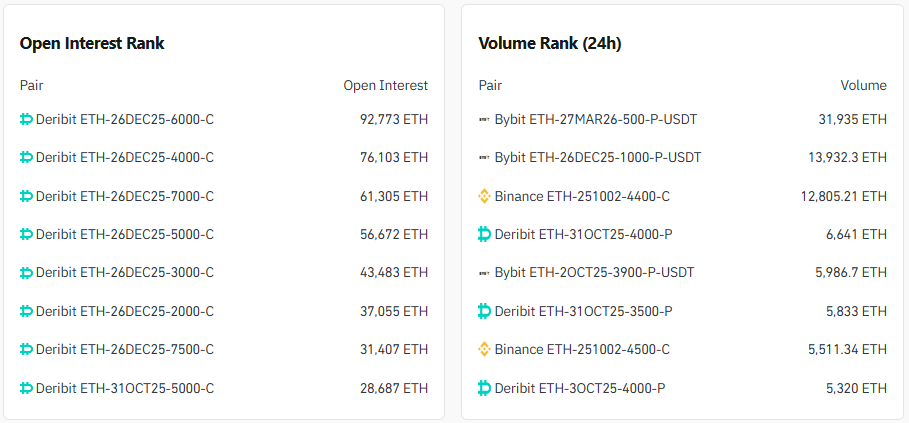
Task: Click Bybit icon beside ETH-27MAR26-500-P-USDT
Action: pyautogui.click(x=485, y=120)
